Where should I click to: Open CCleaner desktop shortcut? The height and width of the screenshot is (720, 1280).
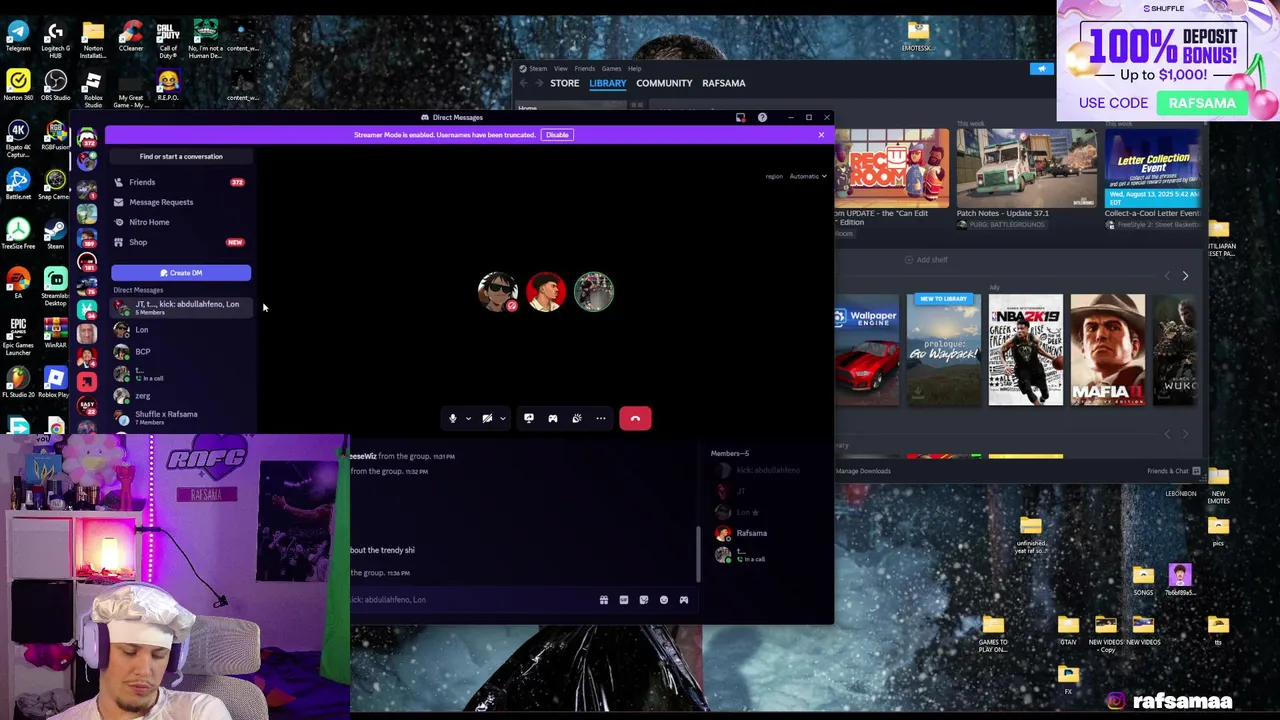tap(130, 36)
